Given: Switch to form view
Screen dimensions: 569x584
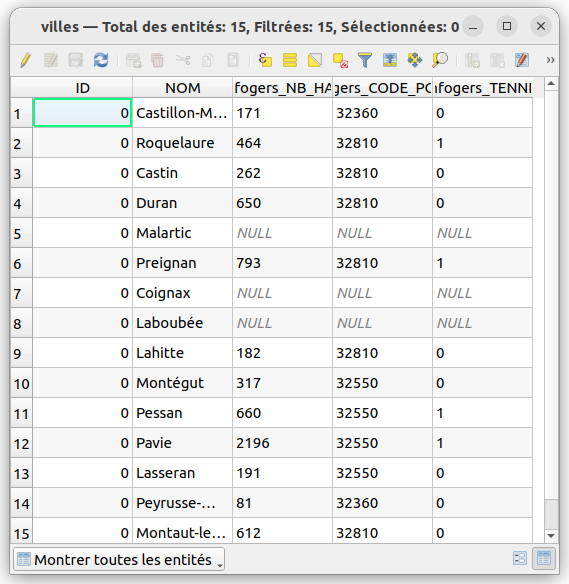Looking at the screenshot, I should [520, 558].
